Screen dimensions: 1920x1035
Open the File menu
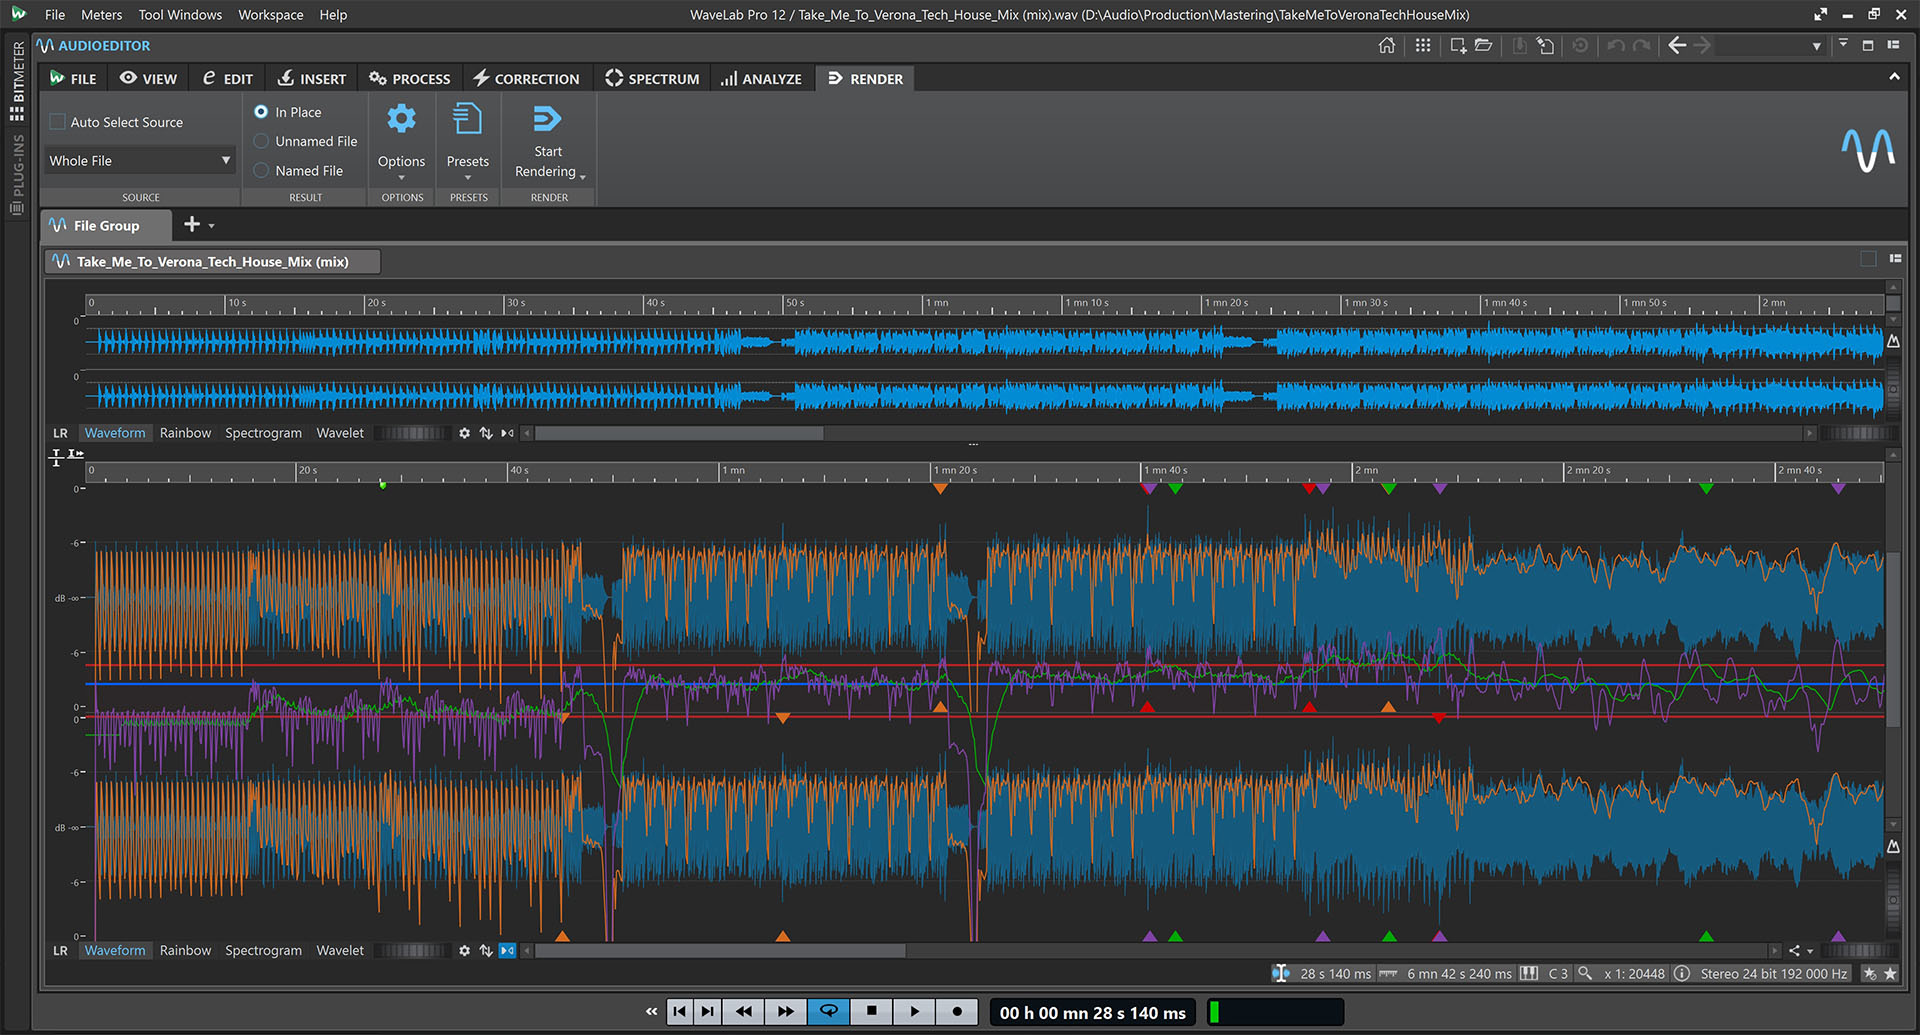[55, 15]
